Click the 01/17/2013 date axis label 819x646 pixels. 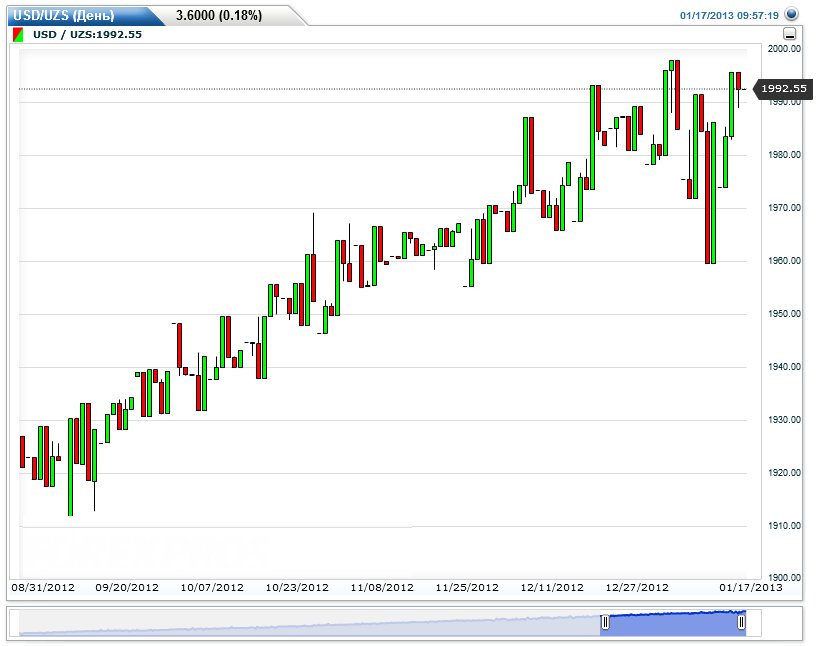(x=751, y=588)
